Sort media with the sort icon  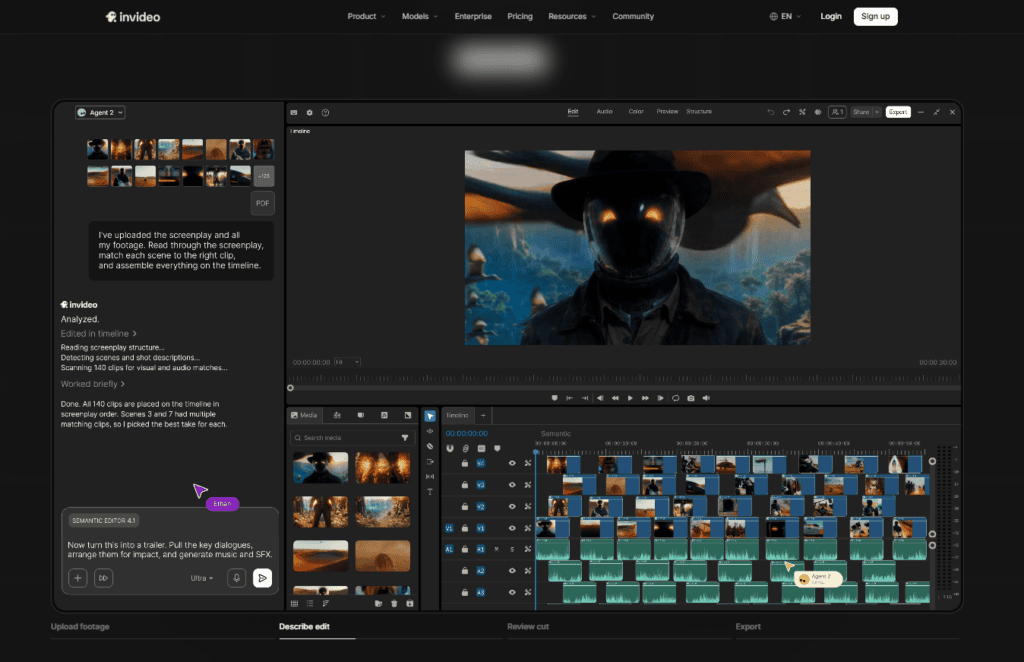tap(326, 604)
